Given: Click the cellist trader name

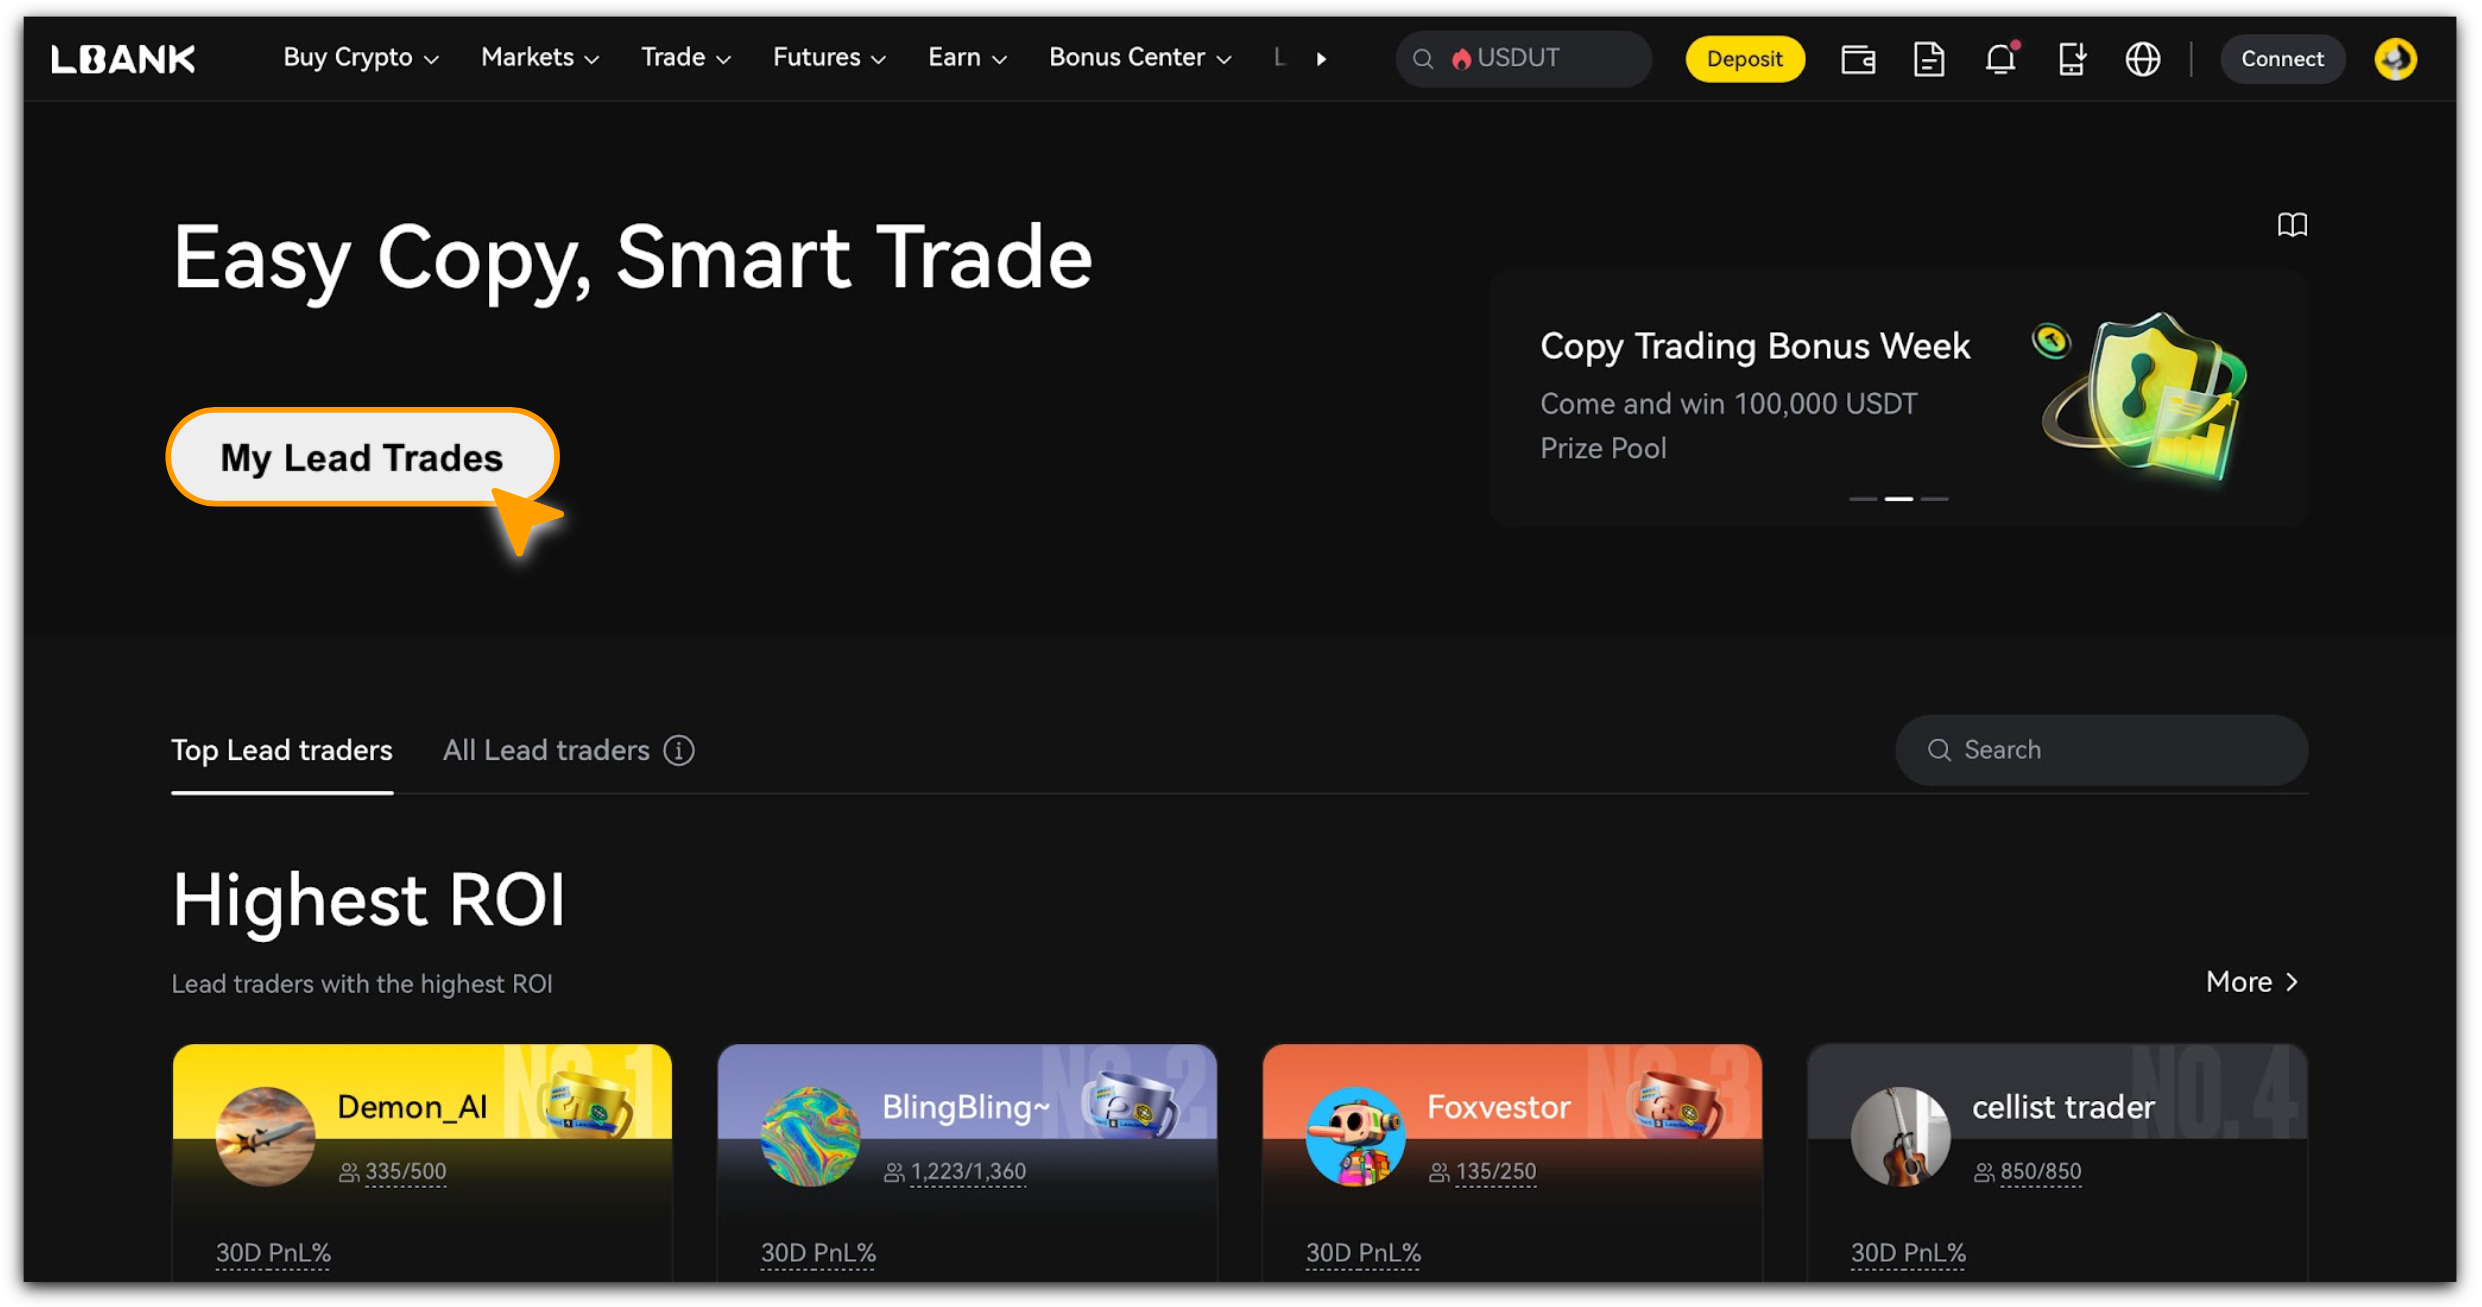Looking at the screenshot, I should point(2063,1108).
